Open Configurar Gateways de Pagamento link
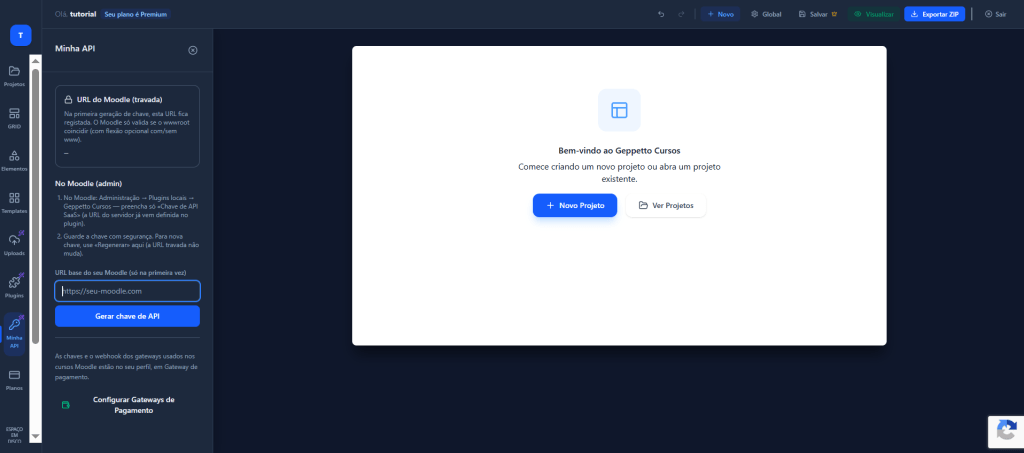The height and width of the screenshot is (453, 1024). pos(132,405)
